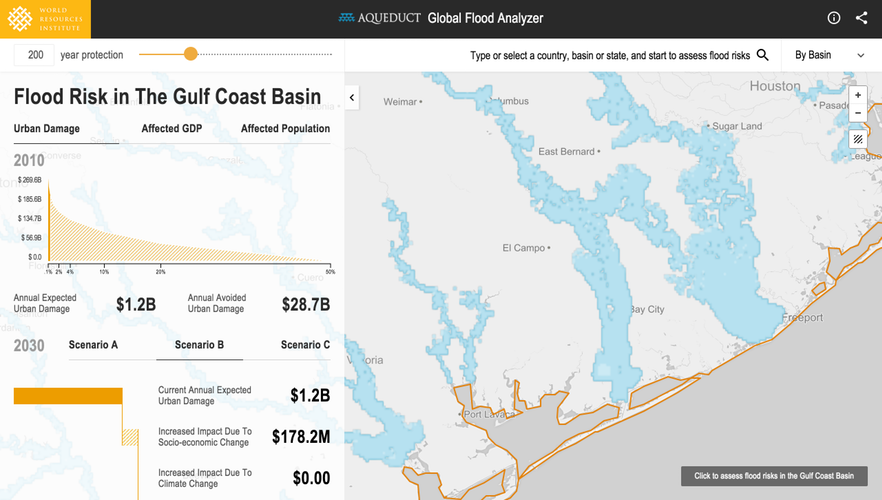Click 'Current Annual Expected Urban Damage' label
The height and width of the screenshot is (500, 882).
click(205, 395)
